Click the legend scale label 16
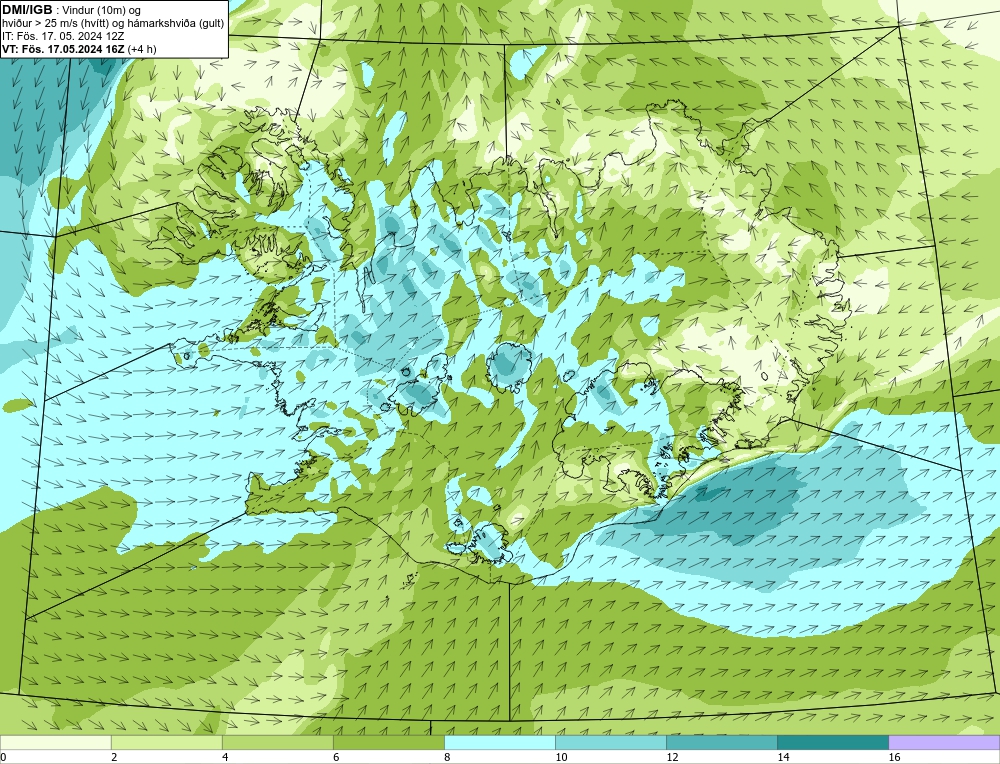This screenshot has width=1000, height=764. coord(894,757)
